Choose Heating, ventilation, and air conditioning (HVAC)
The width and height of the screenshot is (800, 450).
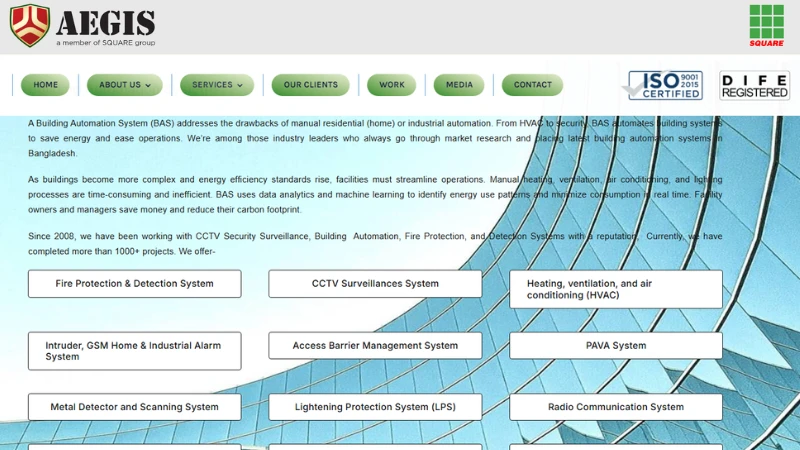pos(616,289)
